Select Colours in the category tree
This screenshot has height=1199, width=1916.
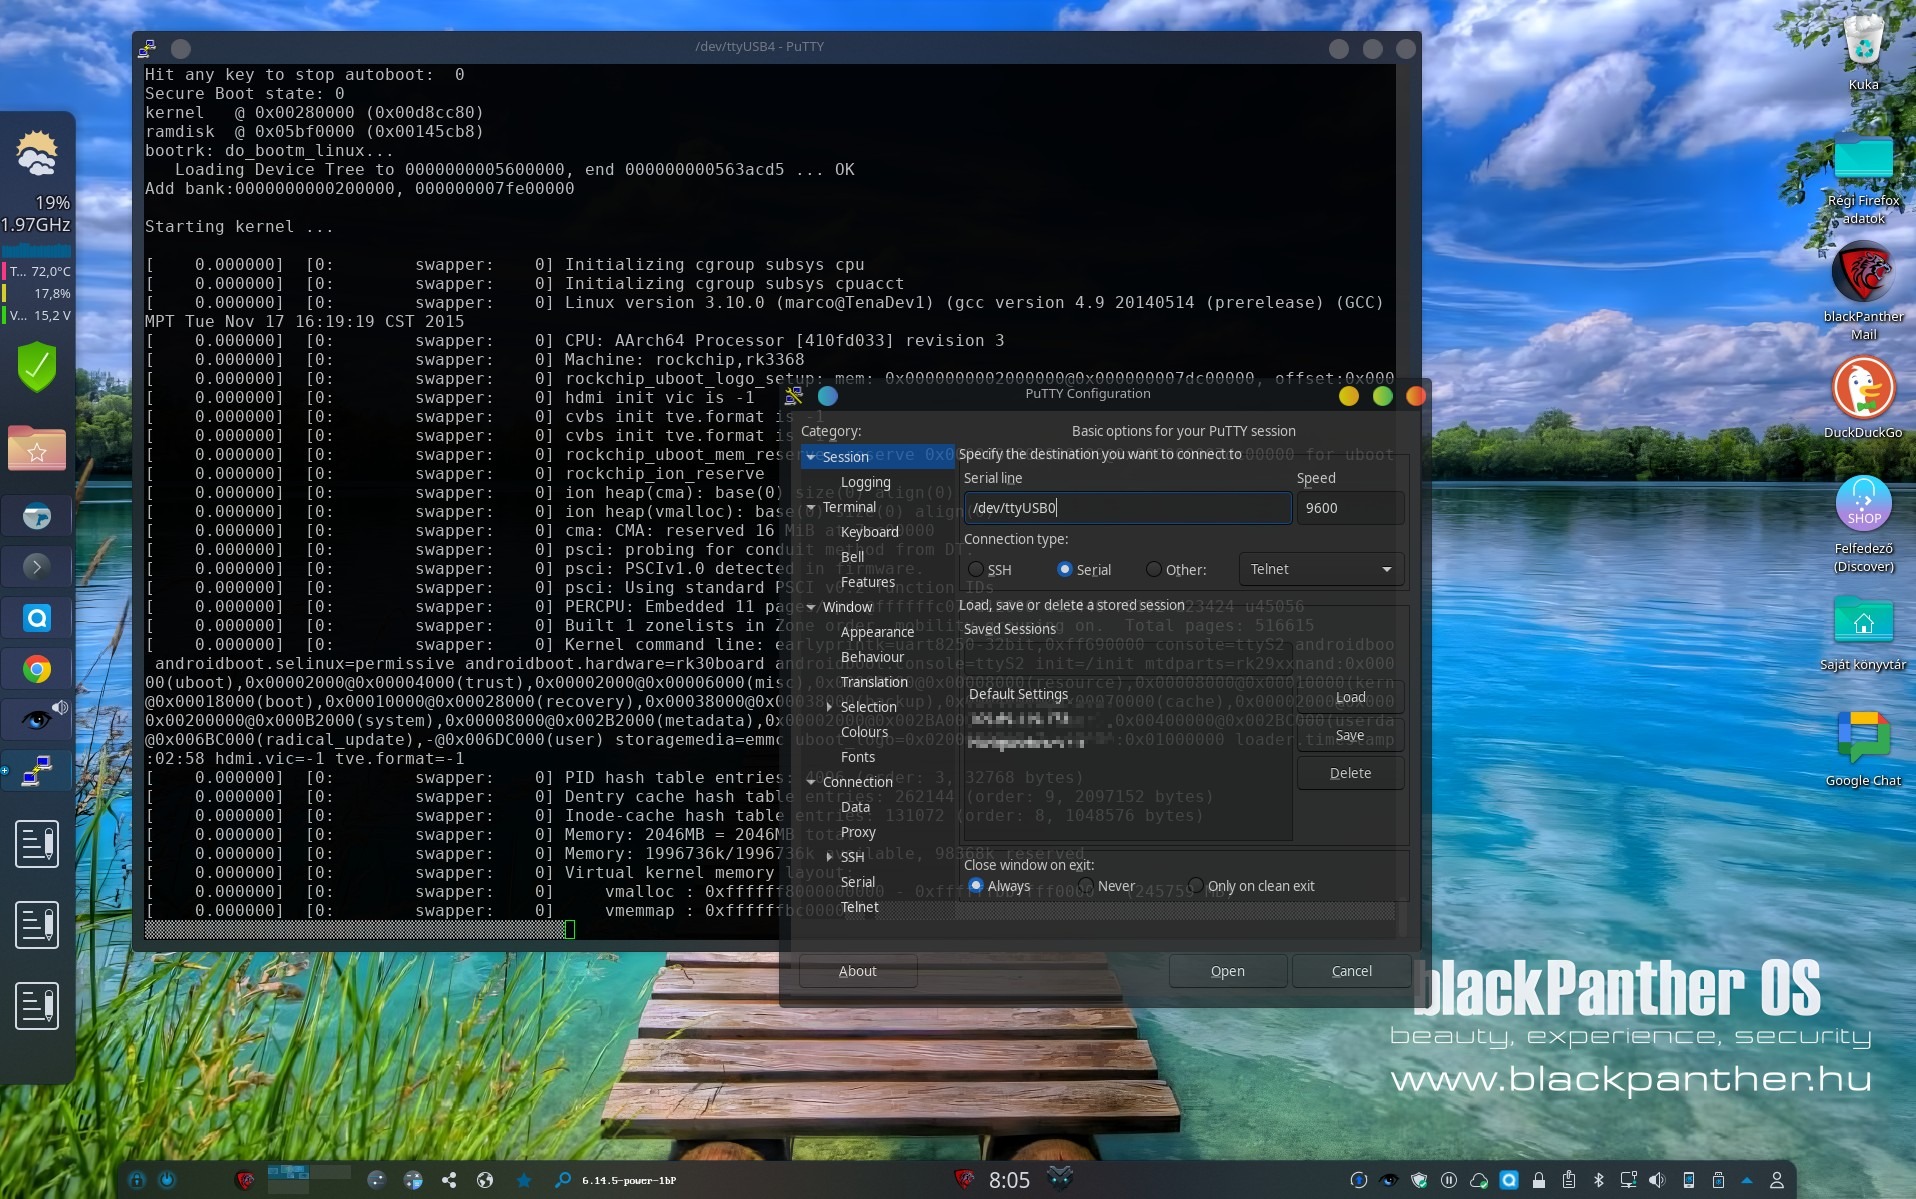[864, 732]
